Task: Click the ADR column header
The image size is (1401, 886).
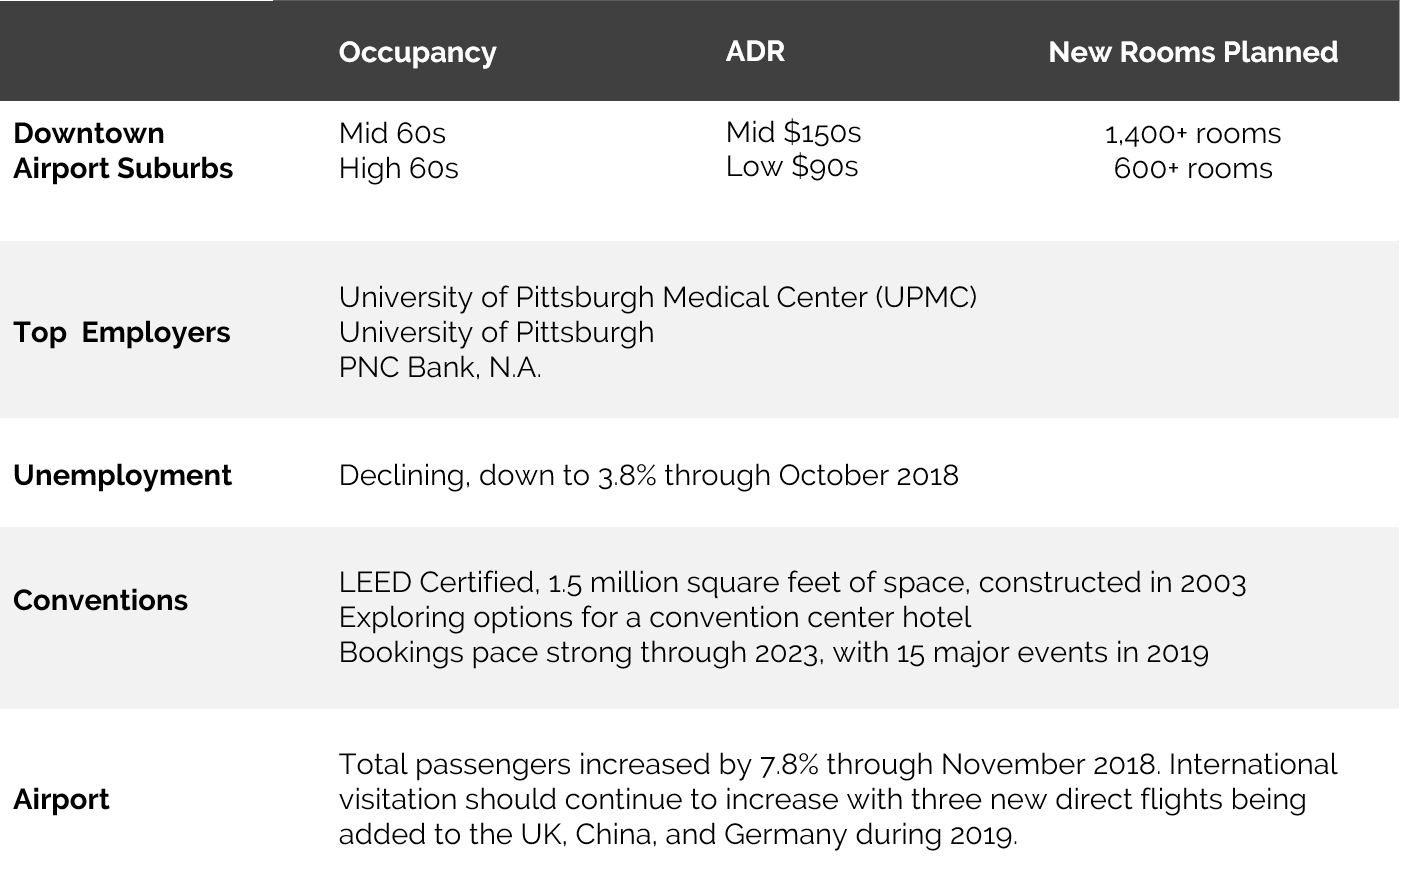Action: [x=755, y=51]
